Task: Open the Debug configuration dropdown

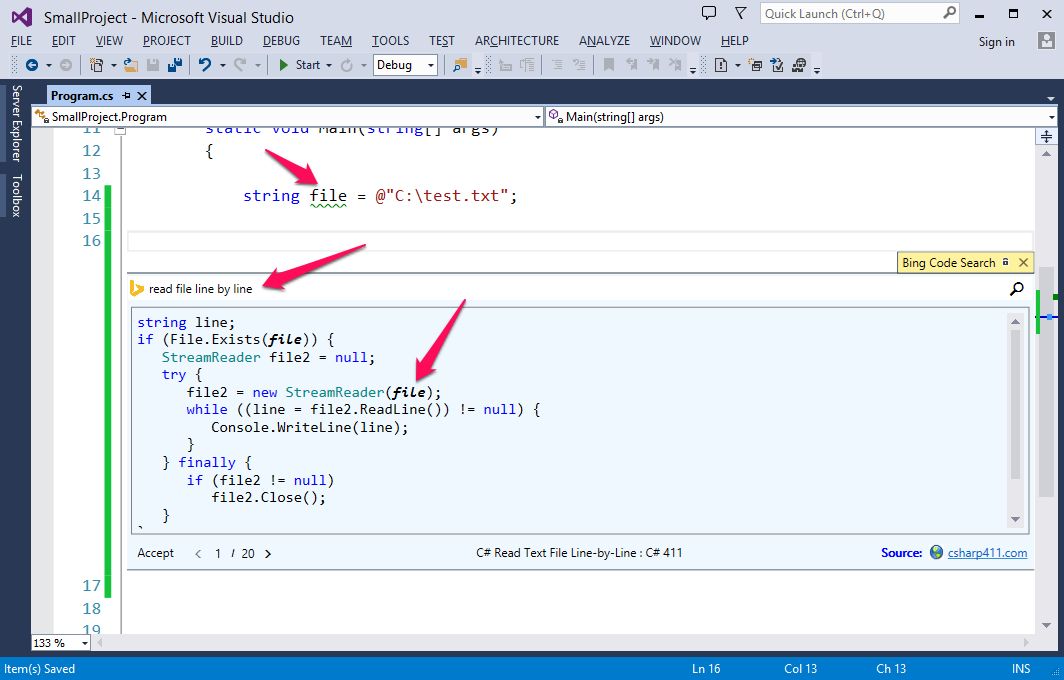Action: [405, 65]
